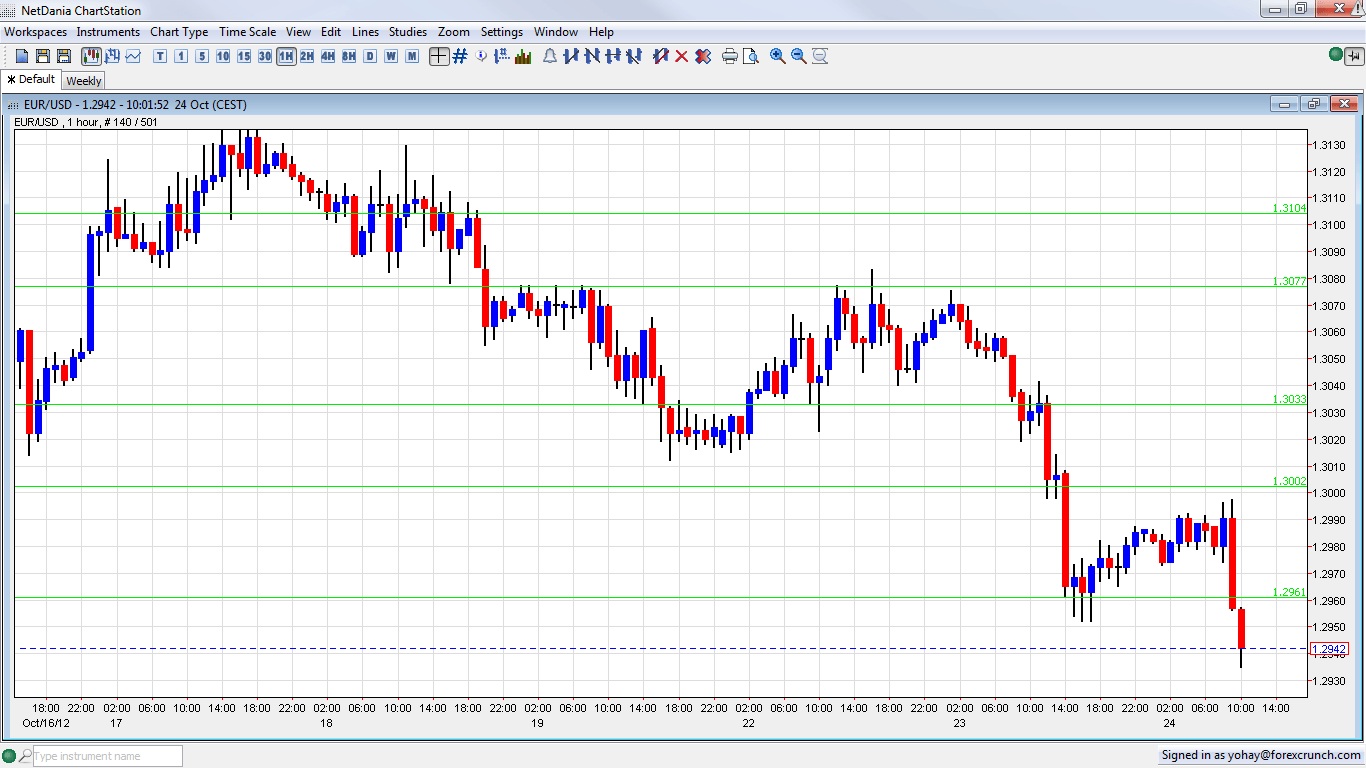
Task: Set time scale to 15 minutes
Action: coord(244,56)
